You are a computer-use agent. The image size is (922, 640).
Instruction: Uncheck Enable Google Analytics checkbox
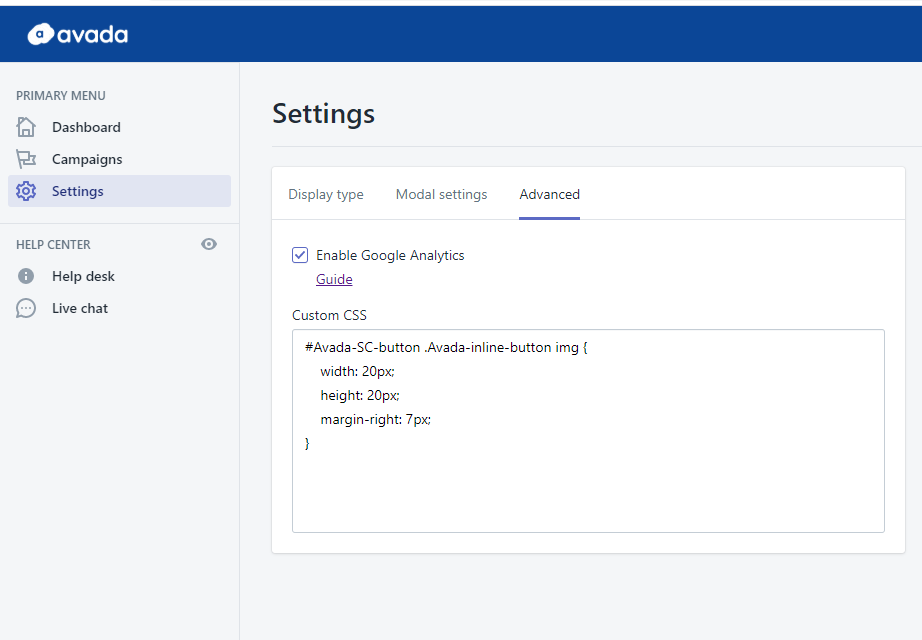(x=300, y=255)
